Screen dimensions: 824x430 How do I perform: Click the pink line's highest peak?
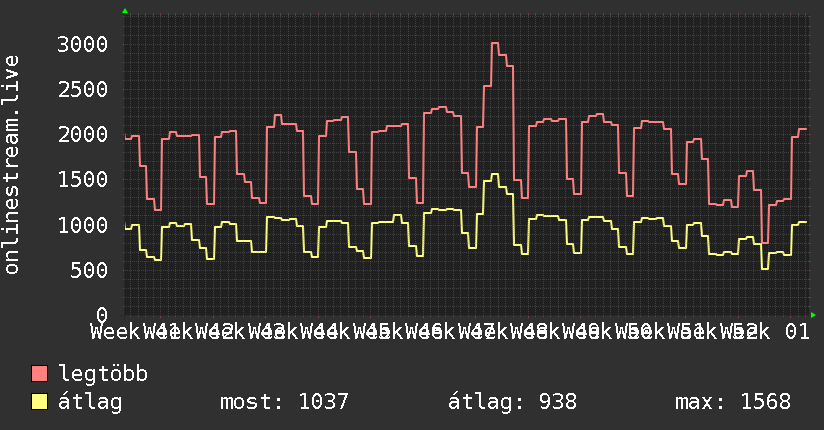click(x=495, y=43)
